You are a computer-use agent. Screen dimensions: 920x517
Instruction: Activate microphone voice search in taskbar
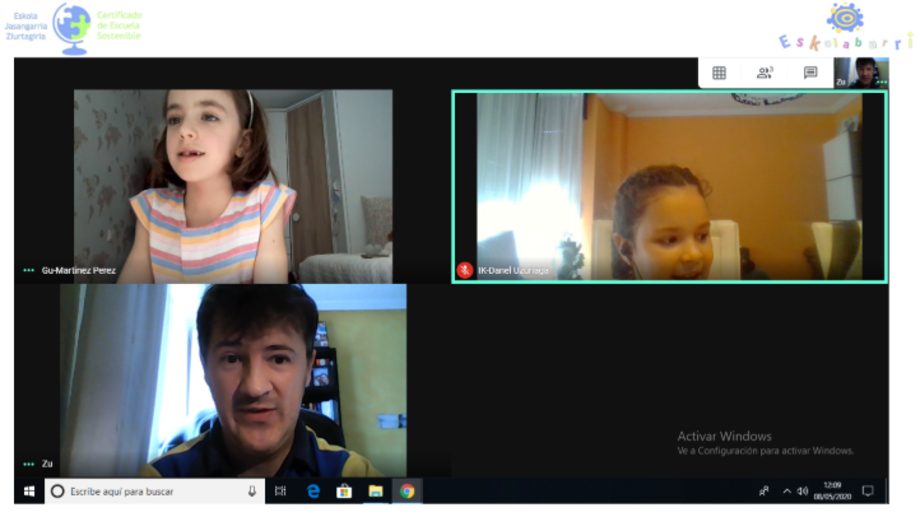tap(252, 491)
